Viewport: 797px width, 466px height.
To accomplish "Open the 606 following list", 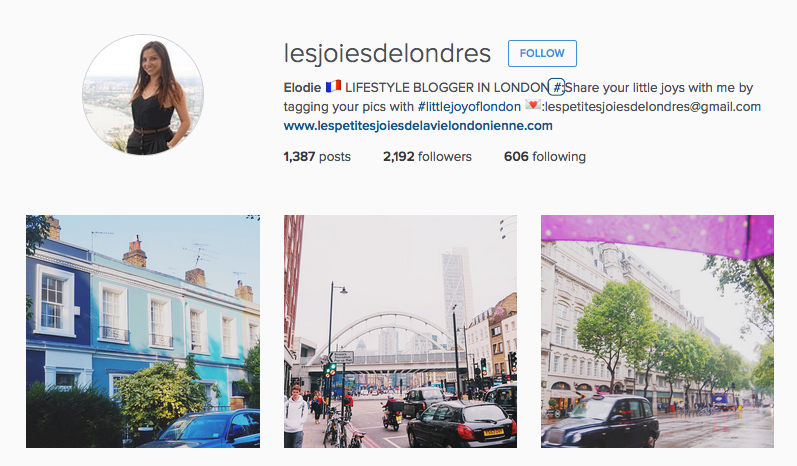I will click(545, 157).
